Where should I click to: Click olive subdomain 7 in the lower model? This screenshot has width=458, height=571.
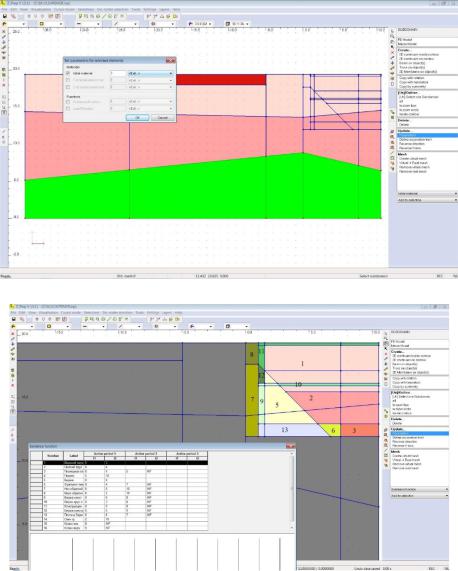pyautogui.click(x=252, y=400)
